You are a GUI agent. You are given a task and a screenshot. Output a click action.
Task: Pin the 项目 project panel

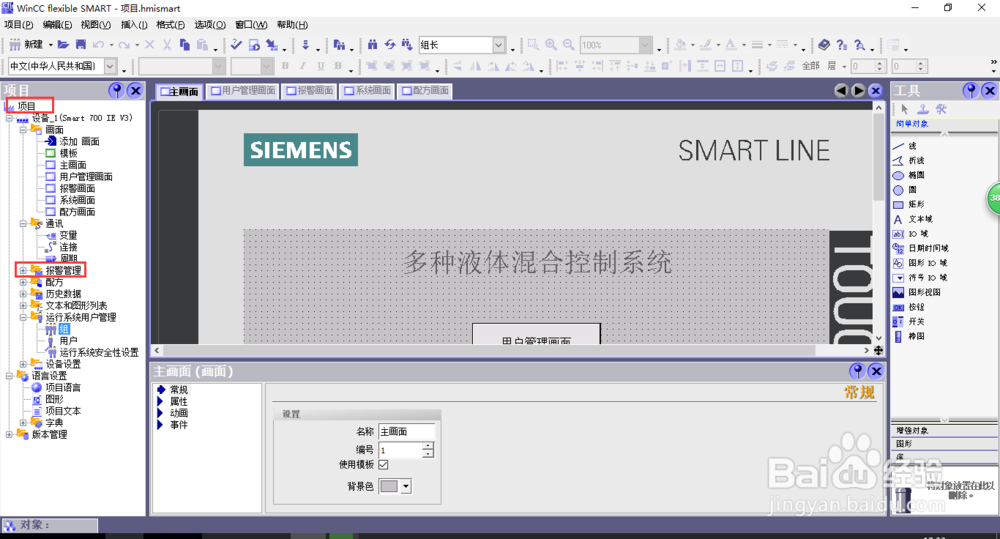tap(116, 91)
